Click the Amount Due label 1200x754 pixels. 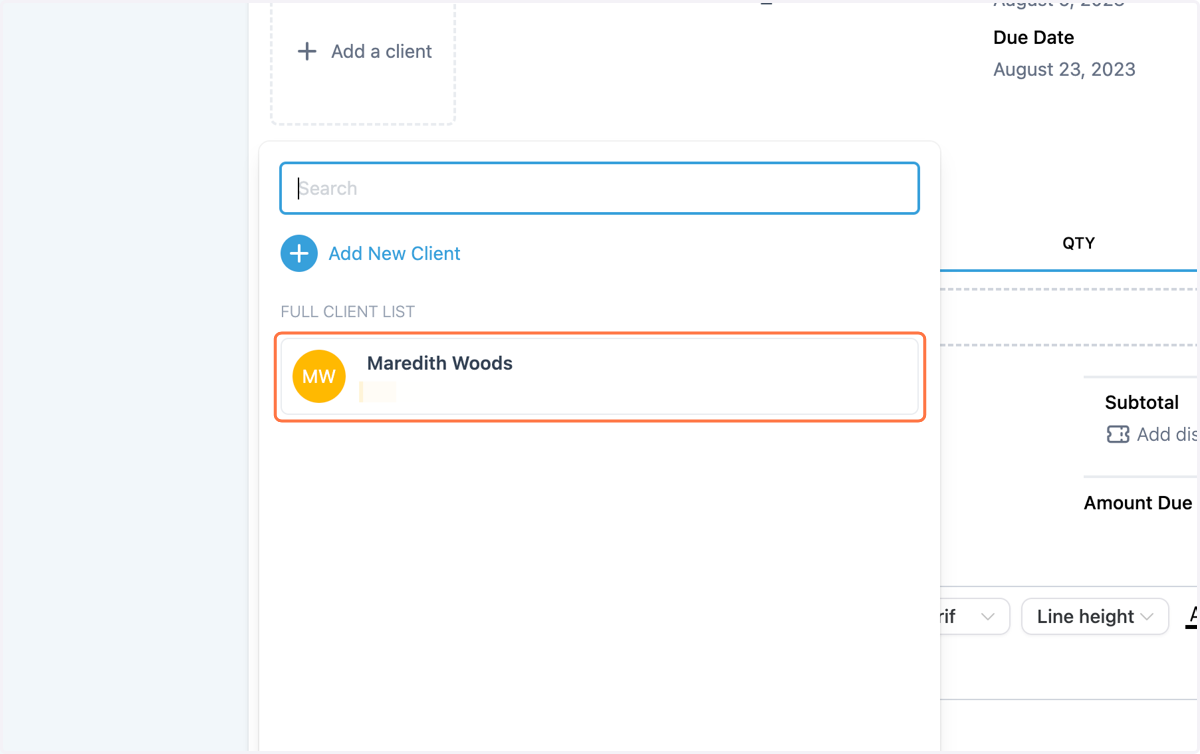pos(1138,503)
